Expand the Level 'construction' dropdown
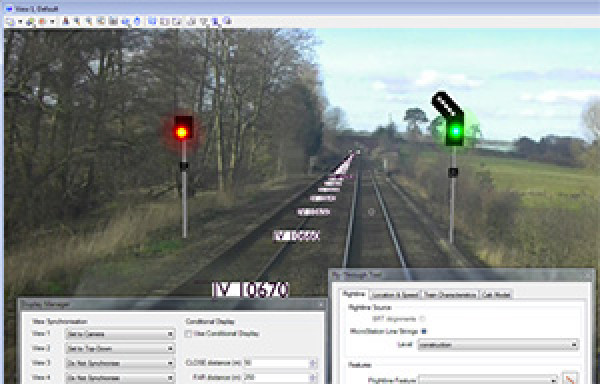The width and height of the screenshot is (600, 384). 498,345
